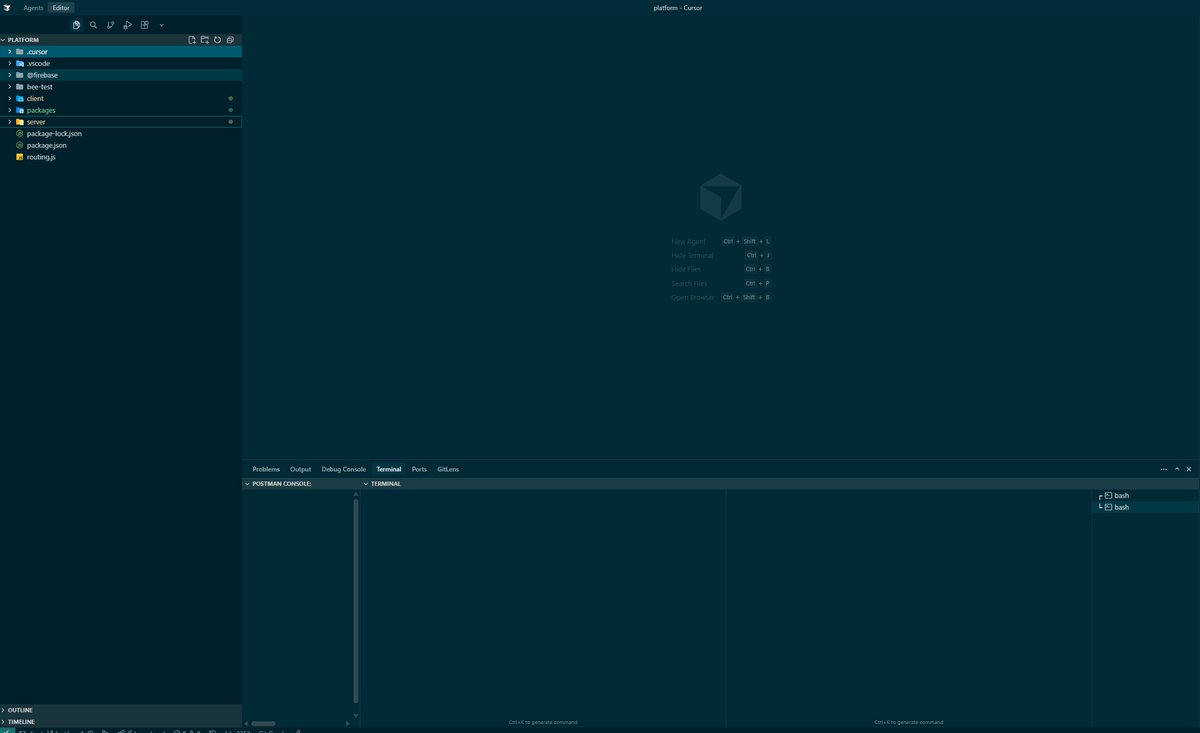Screen dimensions: 1200x733
Task: Open the Explorer view icon
Action: 76,25
